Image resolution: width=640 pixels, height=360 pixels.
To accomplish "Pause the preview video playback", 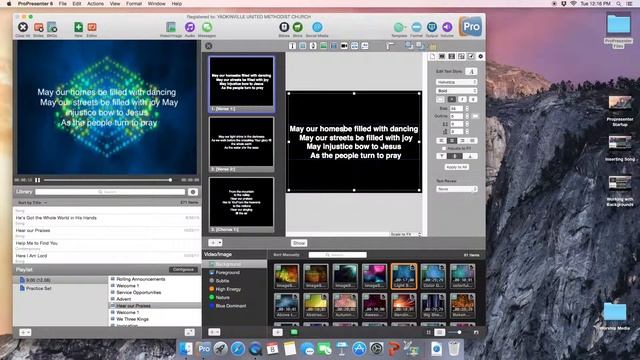I will point(38,180).
